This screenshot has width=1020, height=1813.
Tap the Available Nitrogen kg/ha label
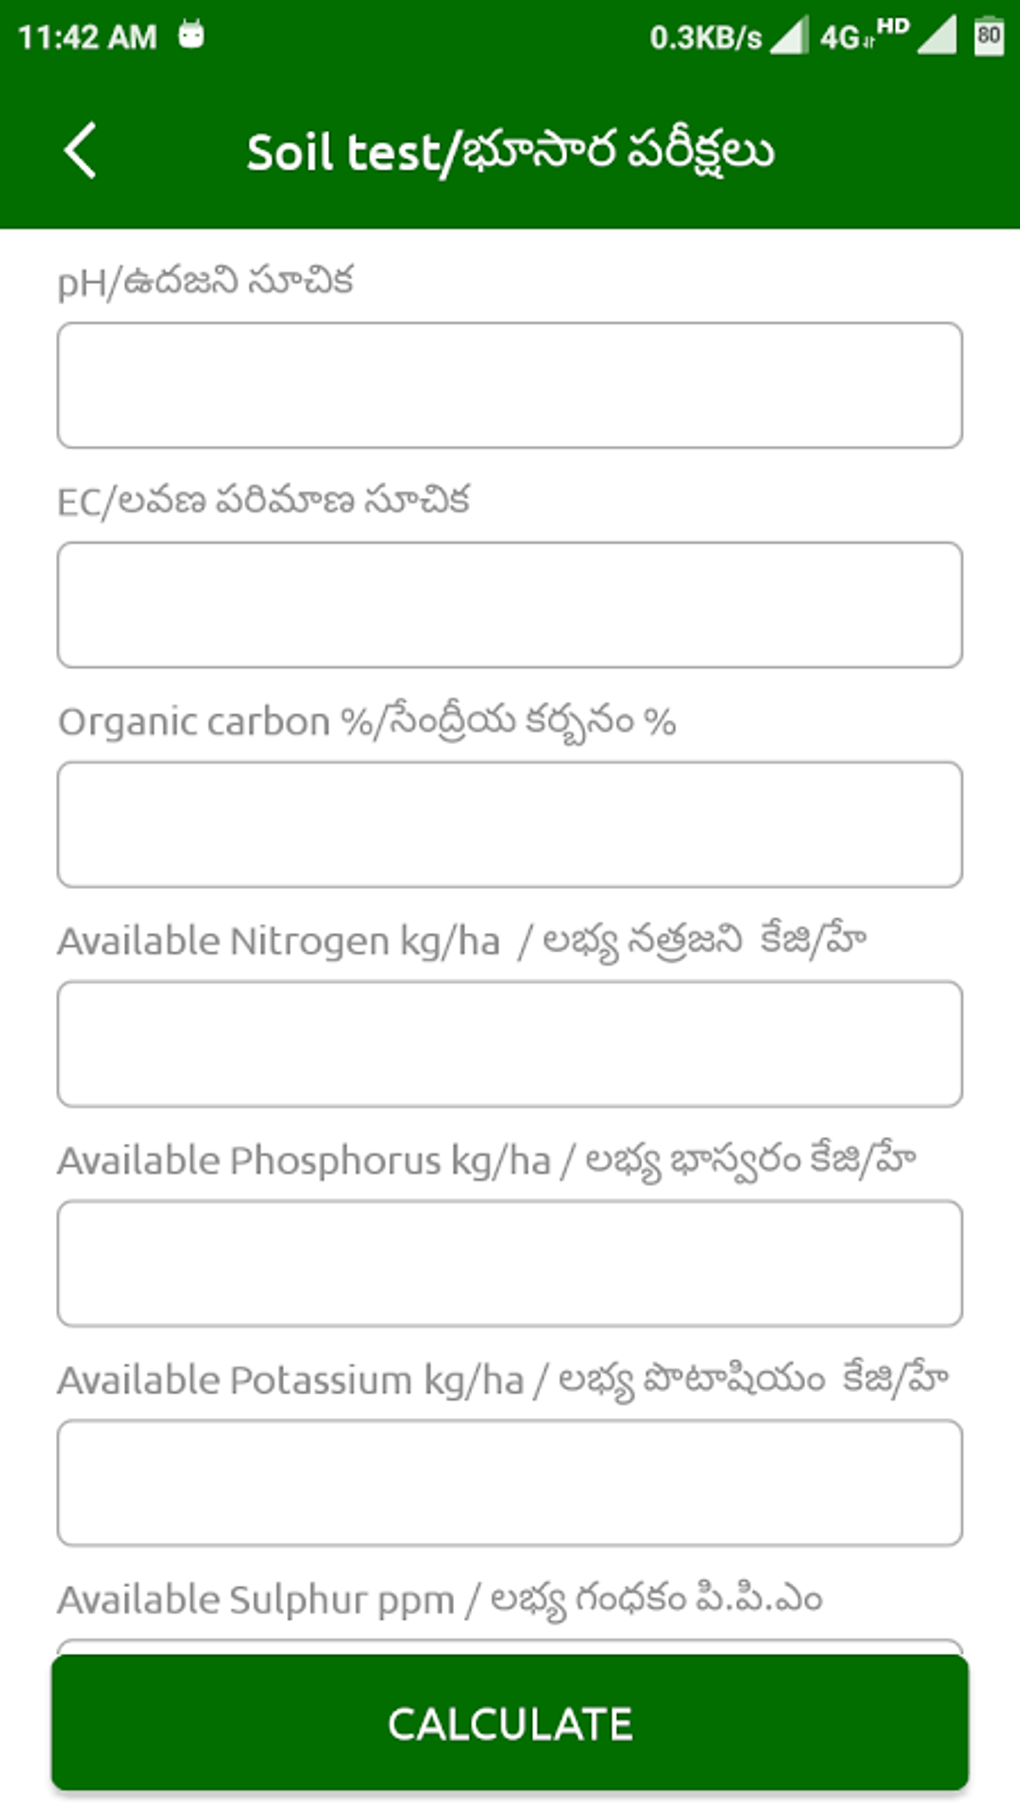point(462,942)
